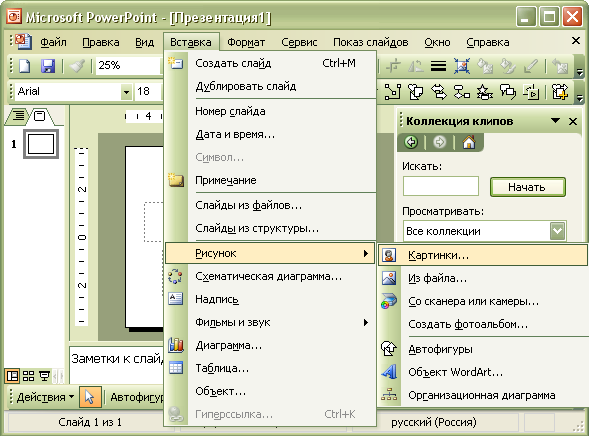Open the Slides tab in left pane
Image resolution: width=589 pixels, height=436 pixels.
tap(39, 115)
